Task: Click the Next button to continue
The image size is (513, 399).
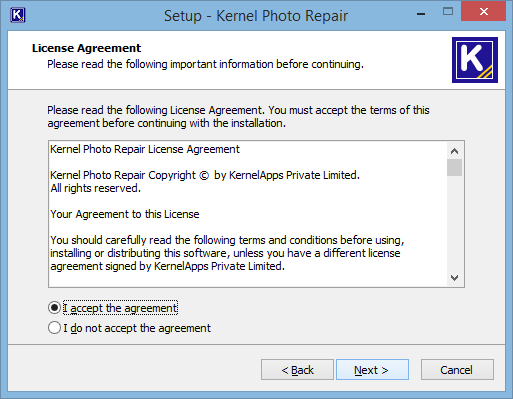Action: pyautogui.click(x=372, y=369)
